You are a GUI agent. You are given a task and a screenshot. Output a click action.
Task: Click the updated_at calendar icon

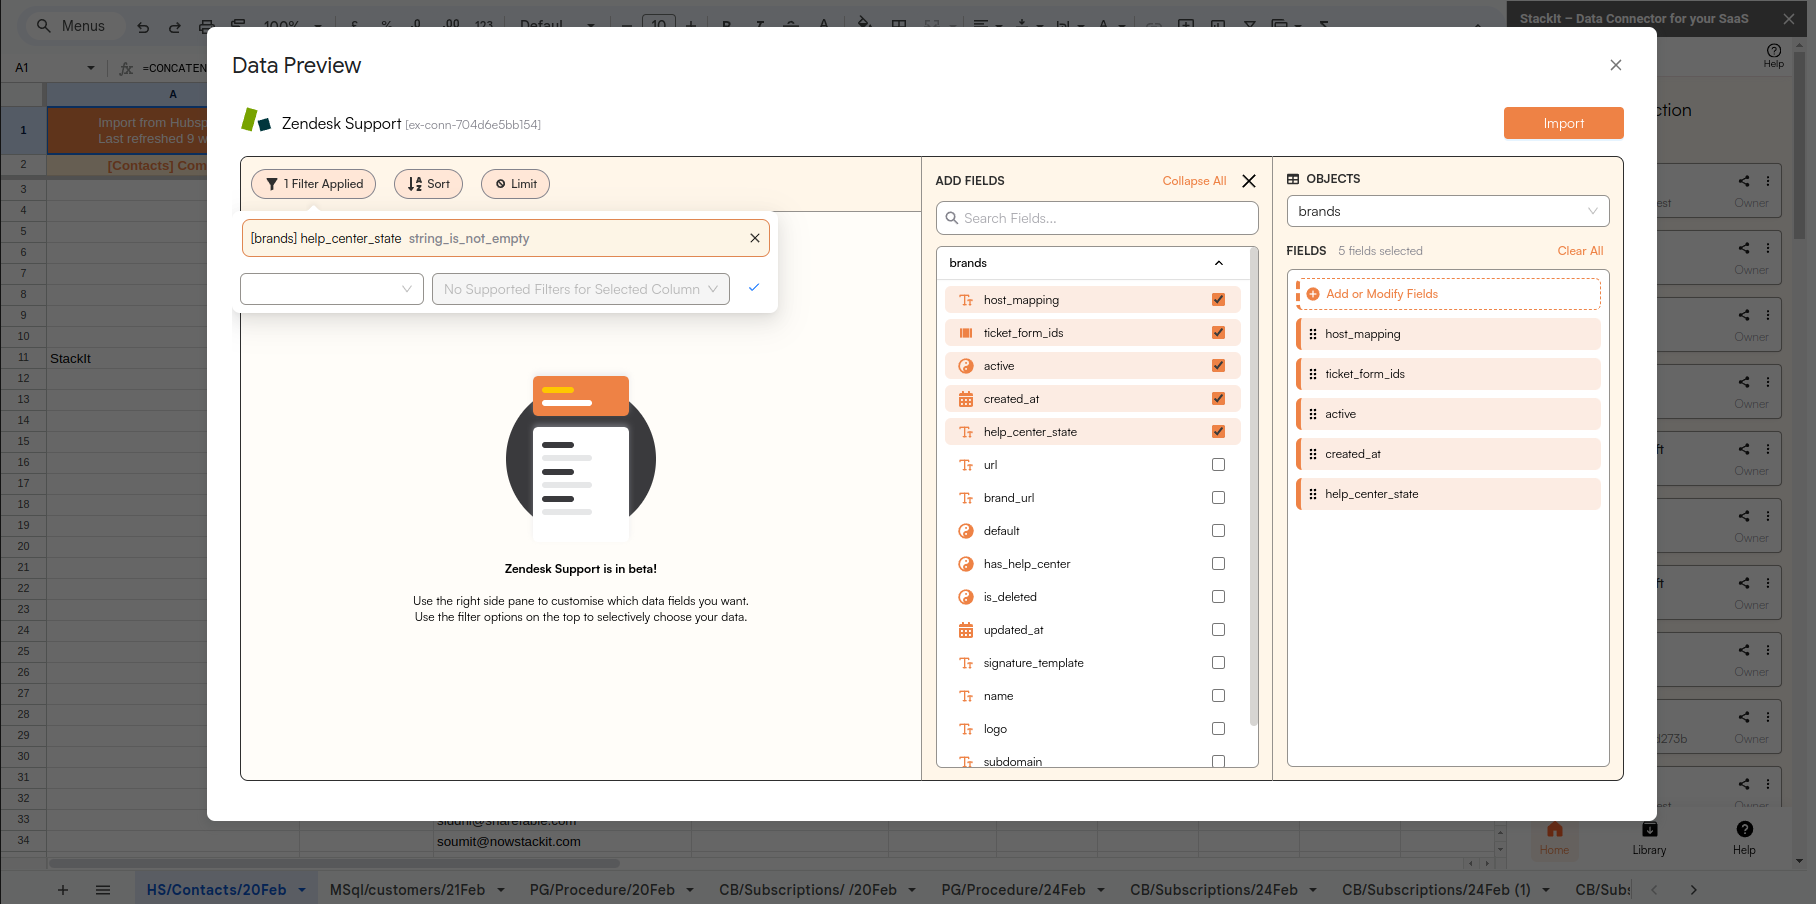[966, 630]
